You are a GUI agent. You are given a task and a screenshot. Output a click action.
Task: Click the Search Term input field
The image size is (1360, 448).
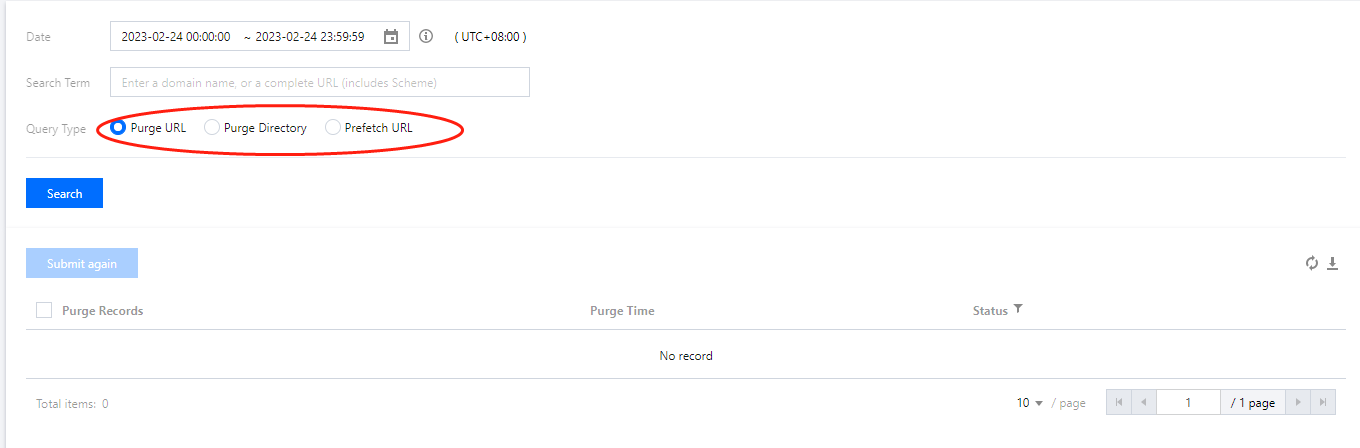coord(319,82)
